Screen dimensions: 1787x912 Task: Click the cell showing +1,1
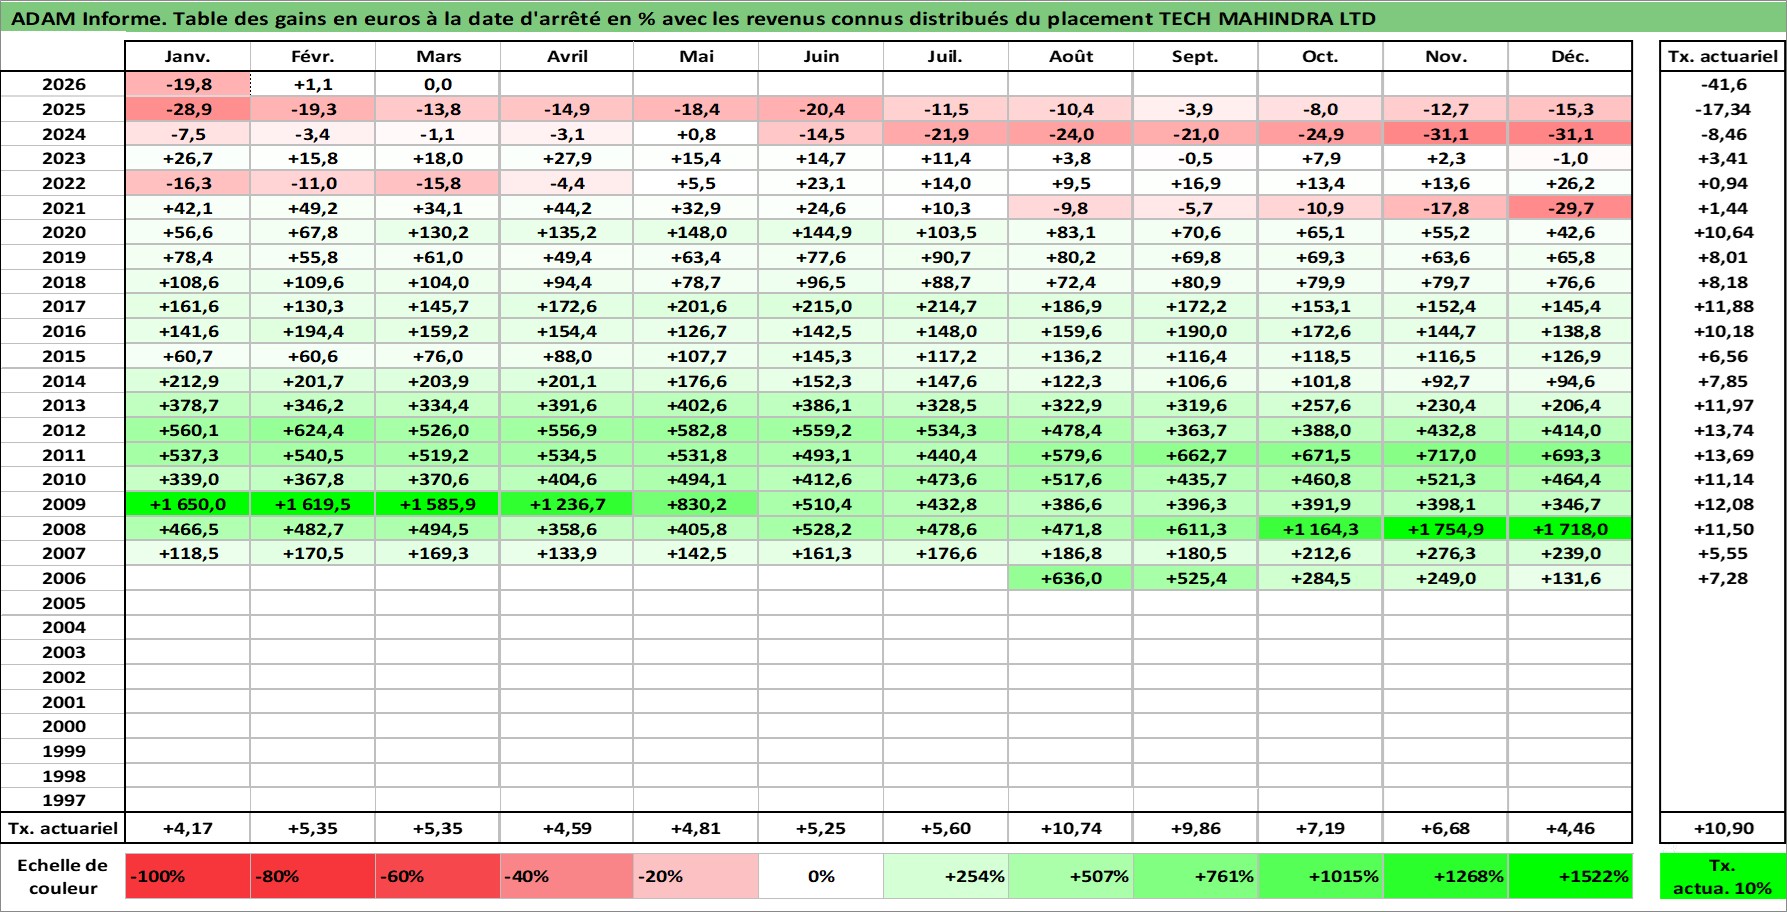(313, 85)
